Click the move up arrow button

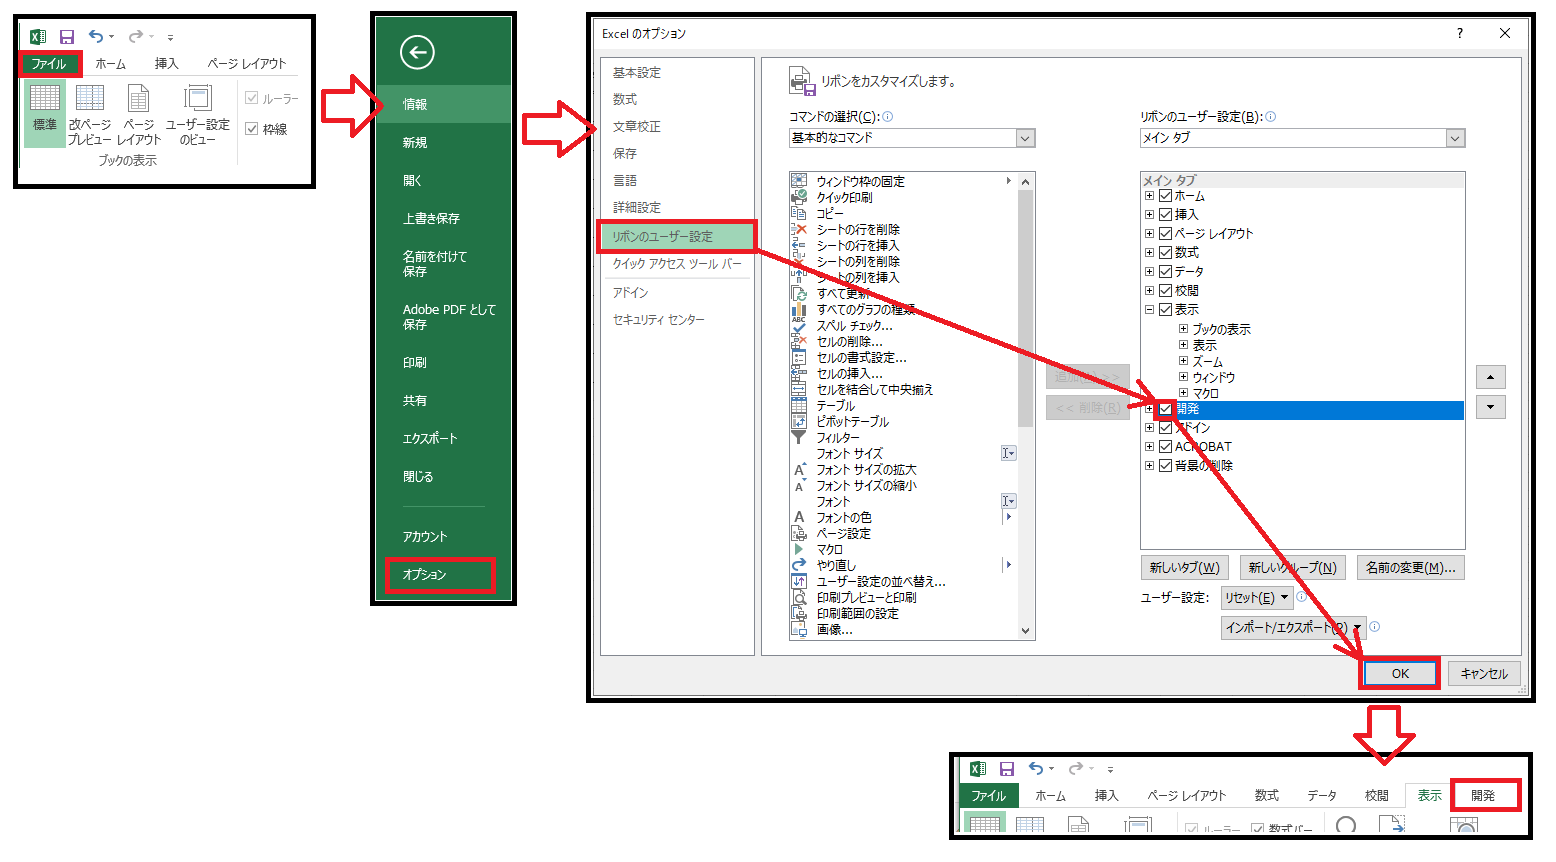(x=1491, y=378)
